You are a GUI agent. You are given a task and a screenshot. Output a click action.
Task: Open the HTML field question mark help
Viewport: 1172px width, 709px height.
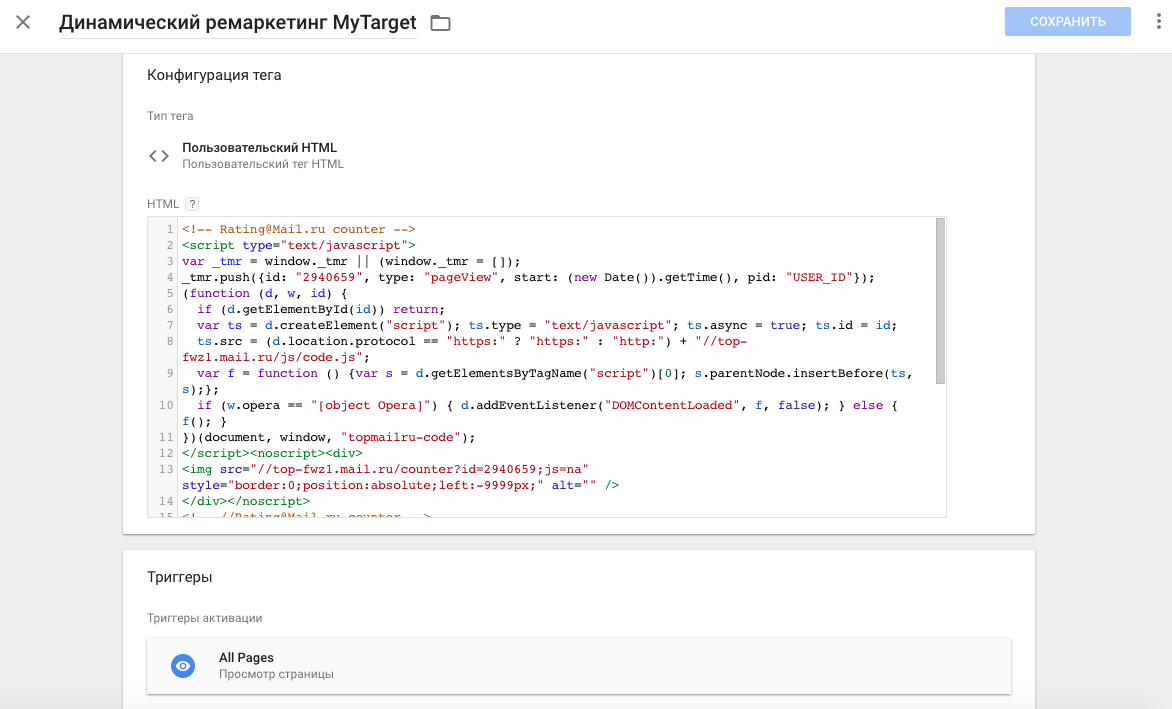[x=192, y=204]
